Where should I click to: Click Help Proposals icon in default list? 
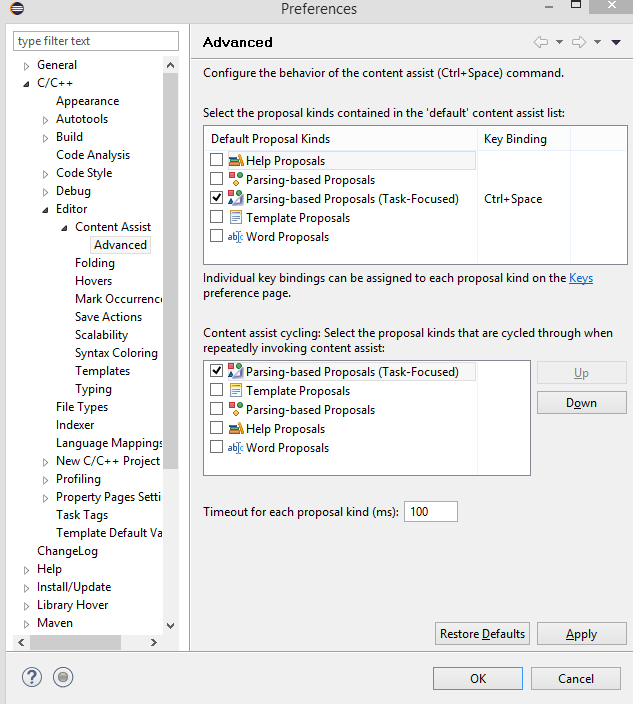235,161
